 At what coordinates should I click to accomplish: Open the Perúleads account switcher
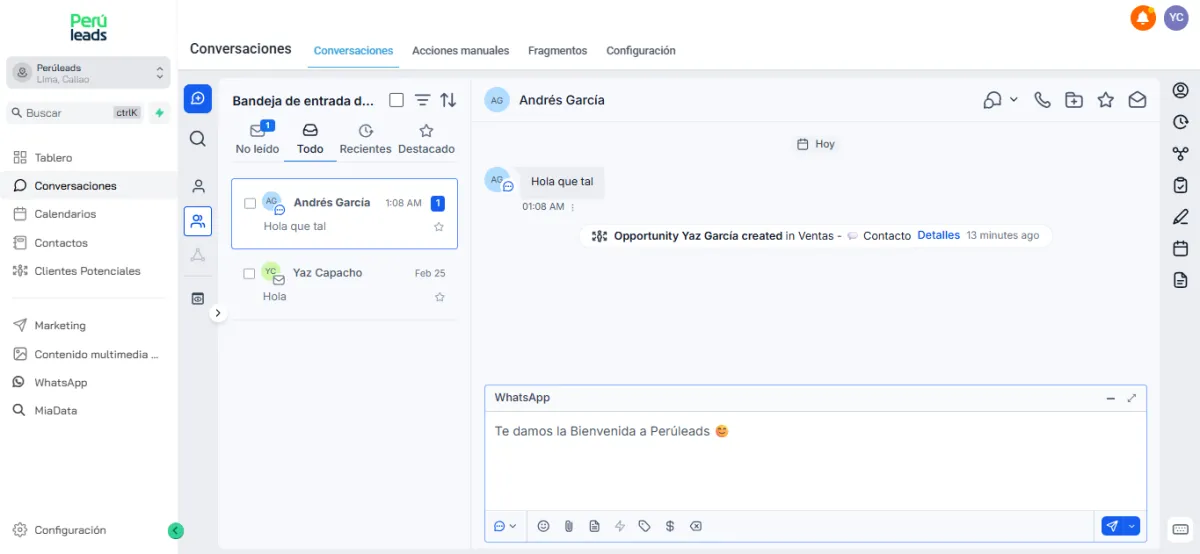tap(88, 73)
